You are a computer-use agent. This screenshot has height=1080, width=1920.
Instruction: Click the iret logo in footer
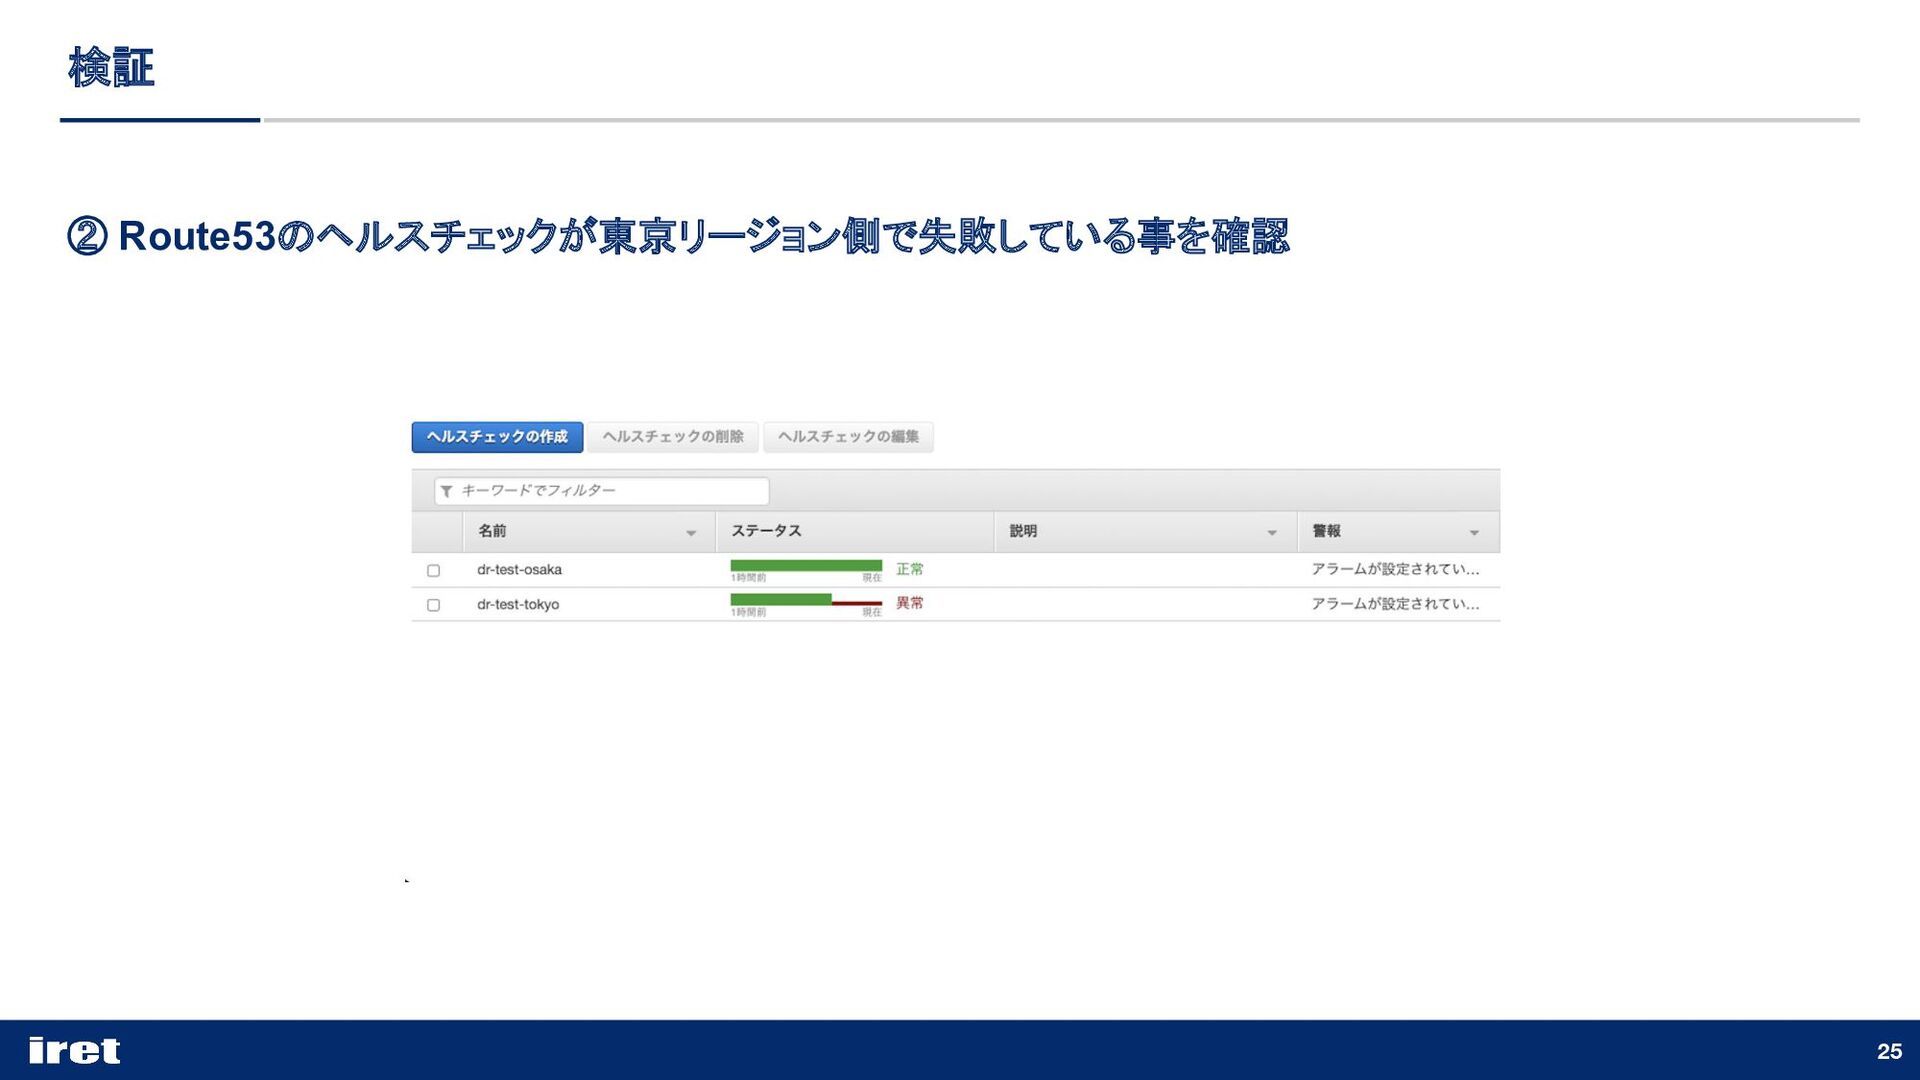pyautogui.click(x=74, y=1050)
